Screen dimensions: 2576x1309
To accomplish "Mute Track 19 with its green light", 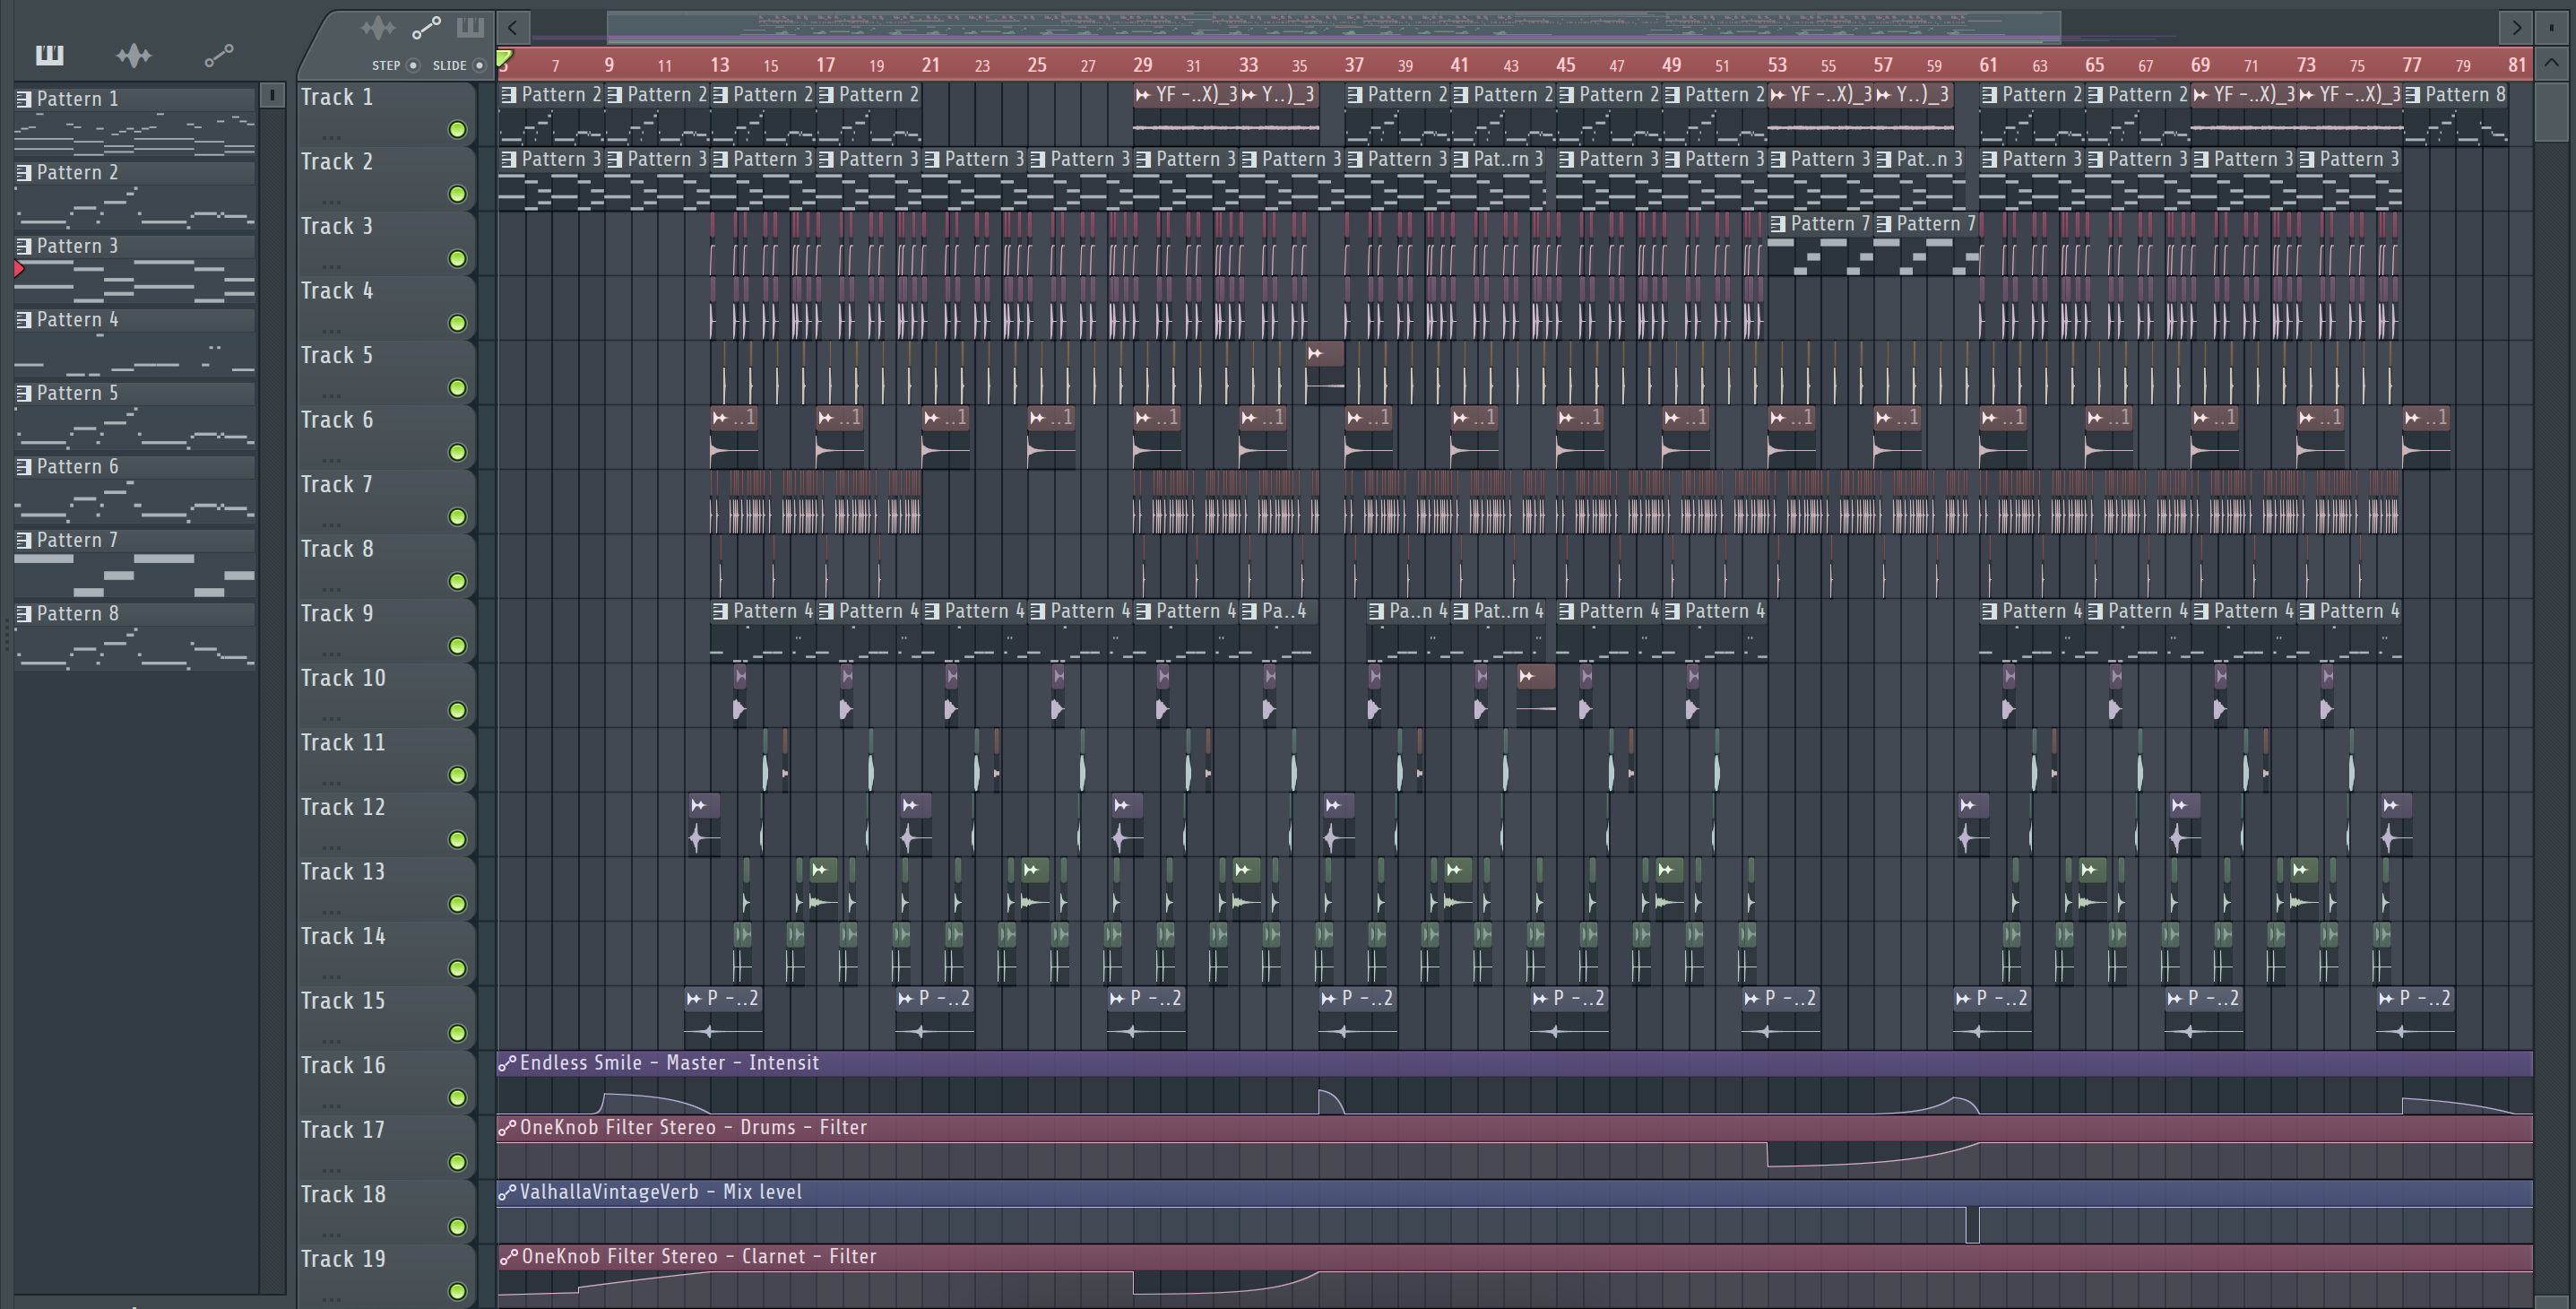I will coord(457,1291).
